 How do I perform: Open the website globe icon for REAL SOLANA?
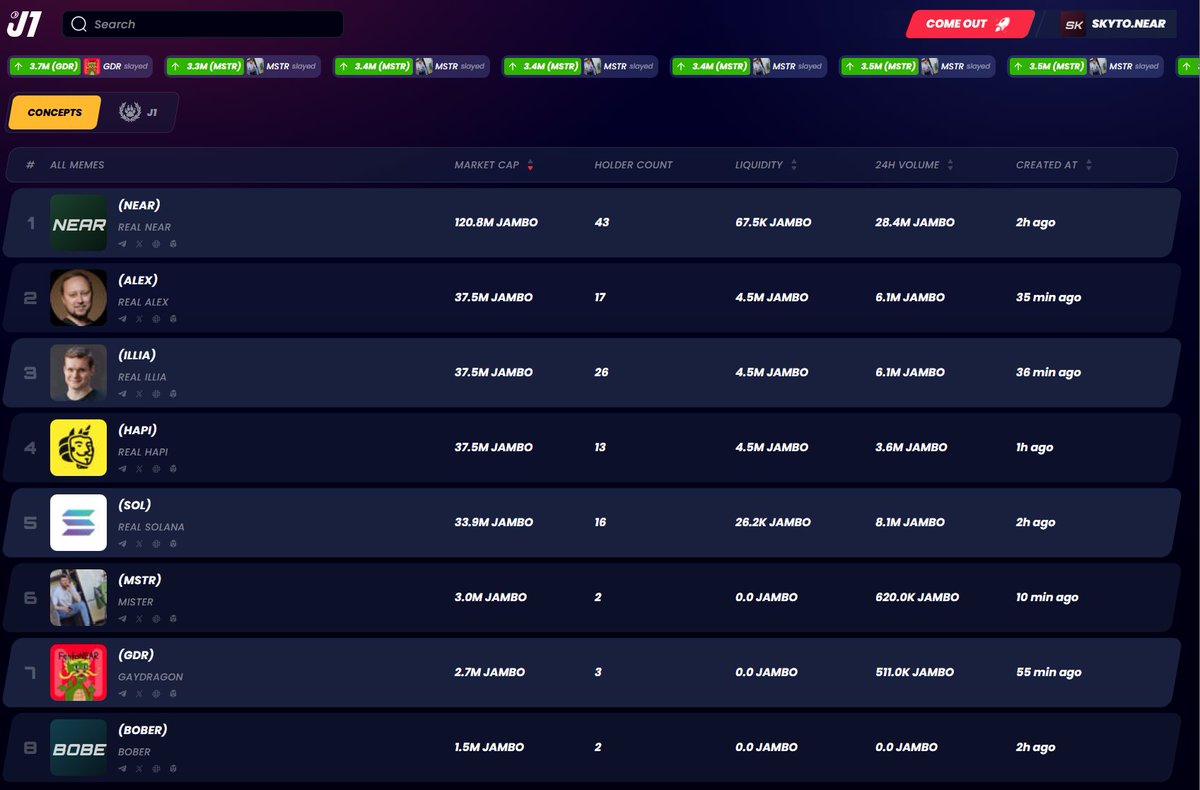tap(156, 544)
